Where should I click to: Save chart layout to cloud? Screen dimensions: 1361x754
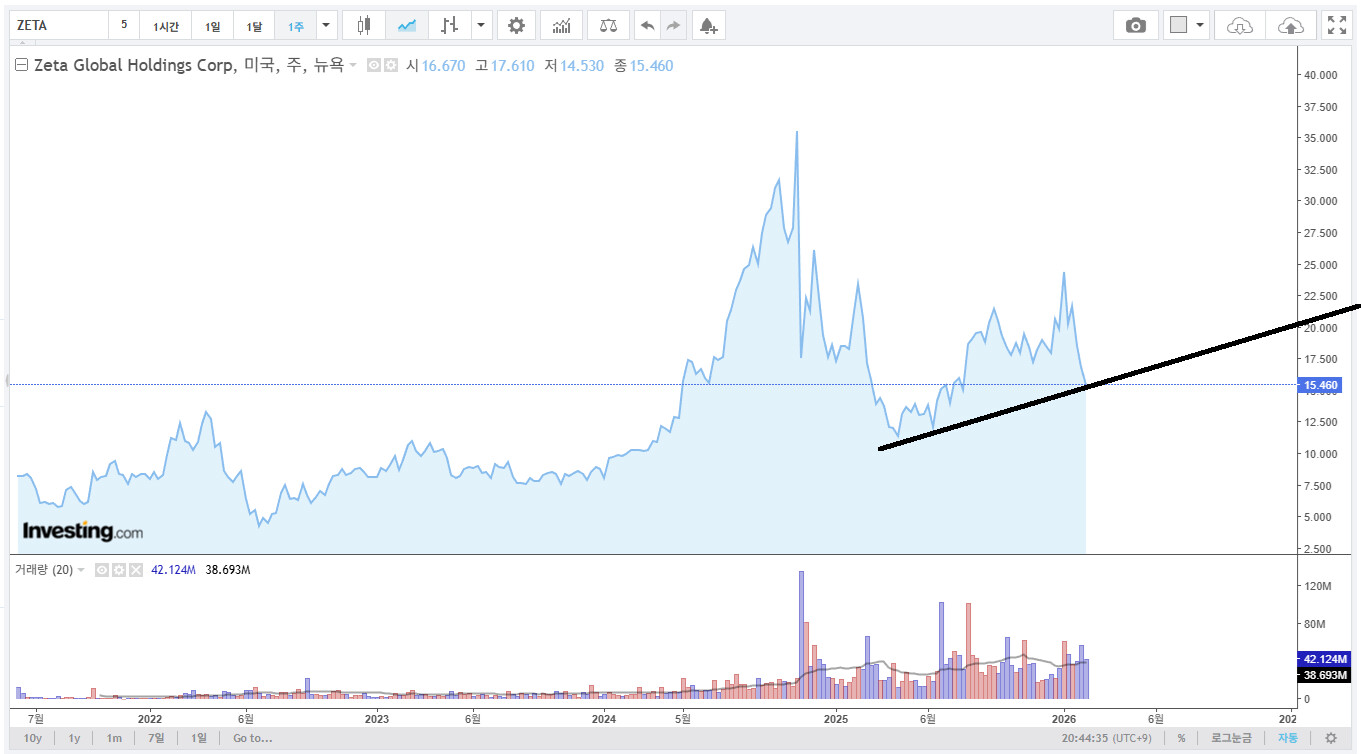coord(1291,26)
